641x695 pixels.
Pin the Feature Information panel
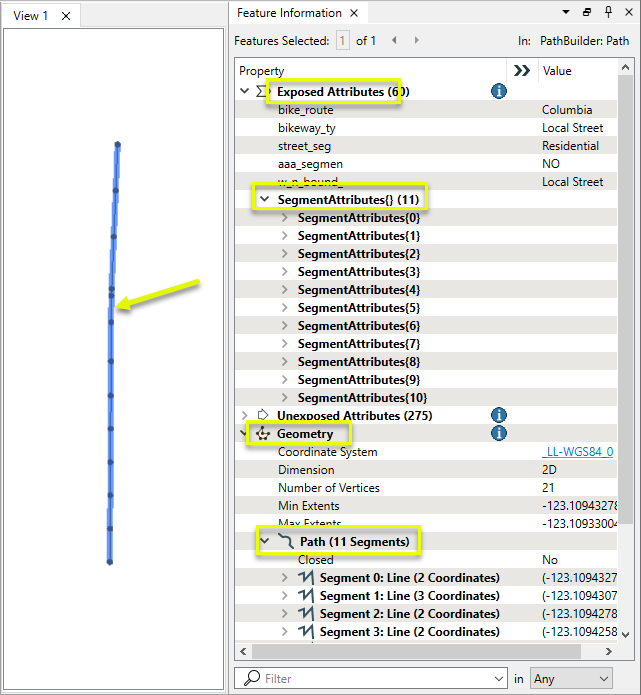[608, 12]
